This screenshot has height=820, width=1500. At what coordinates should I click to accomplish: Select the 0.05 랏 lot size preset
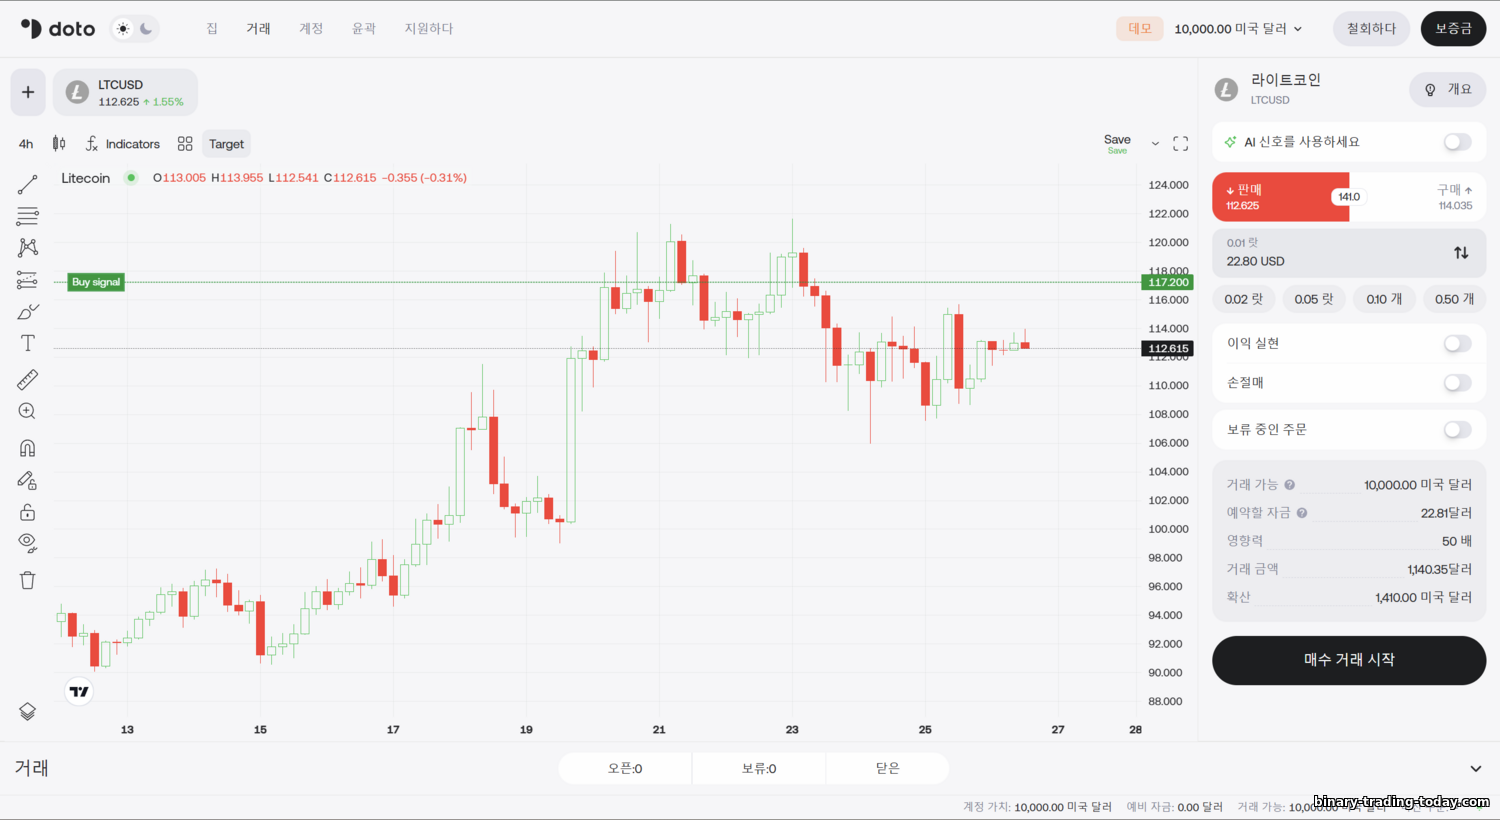click(x=1313, y=299)
